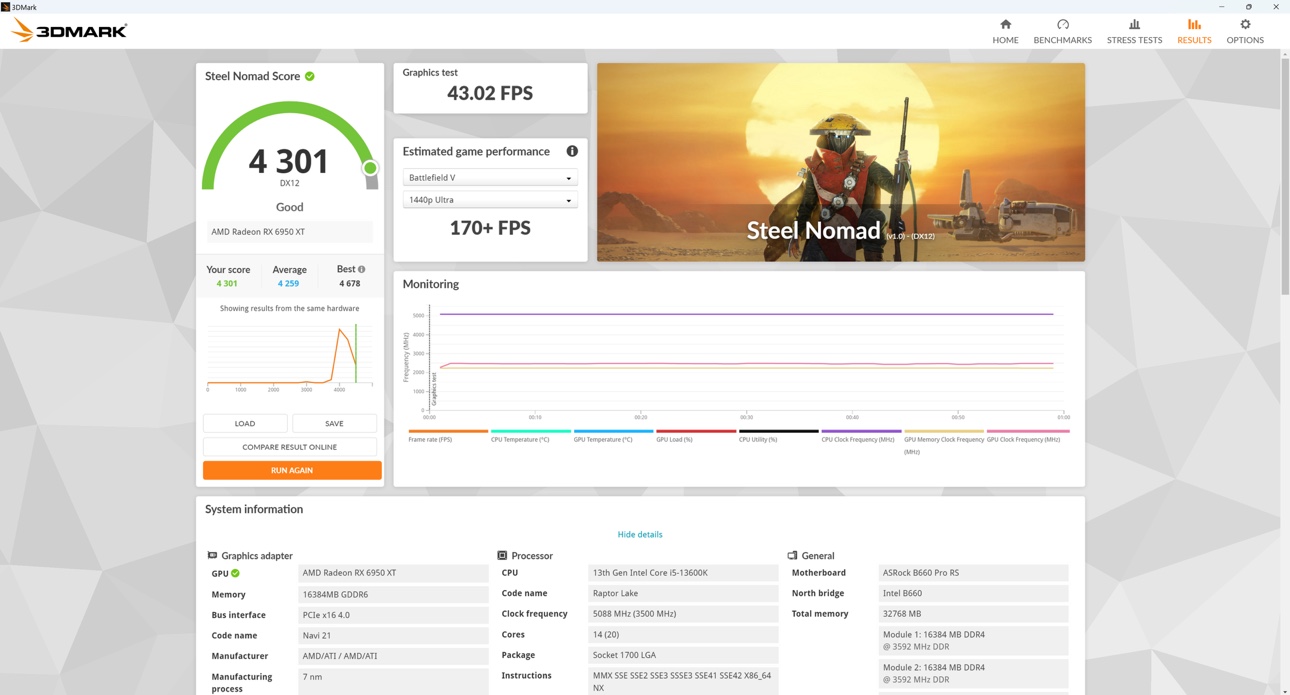1290x695 pixels.
Task: Open the Battlefield V game dropdown
Action: [490, 177]
